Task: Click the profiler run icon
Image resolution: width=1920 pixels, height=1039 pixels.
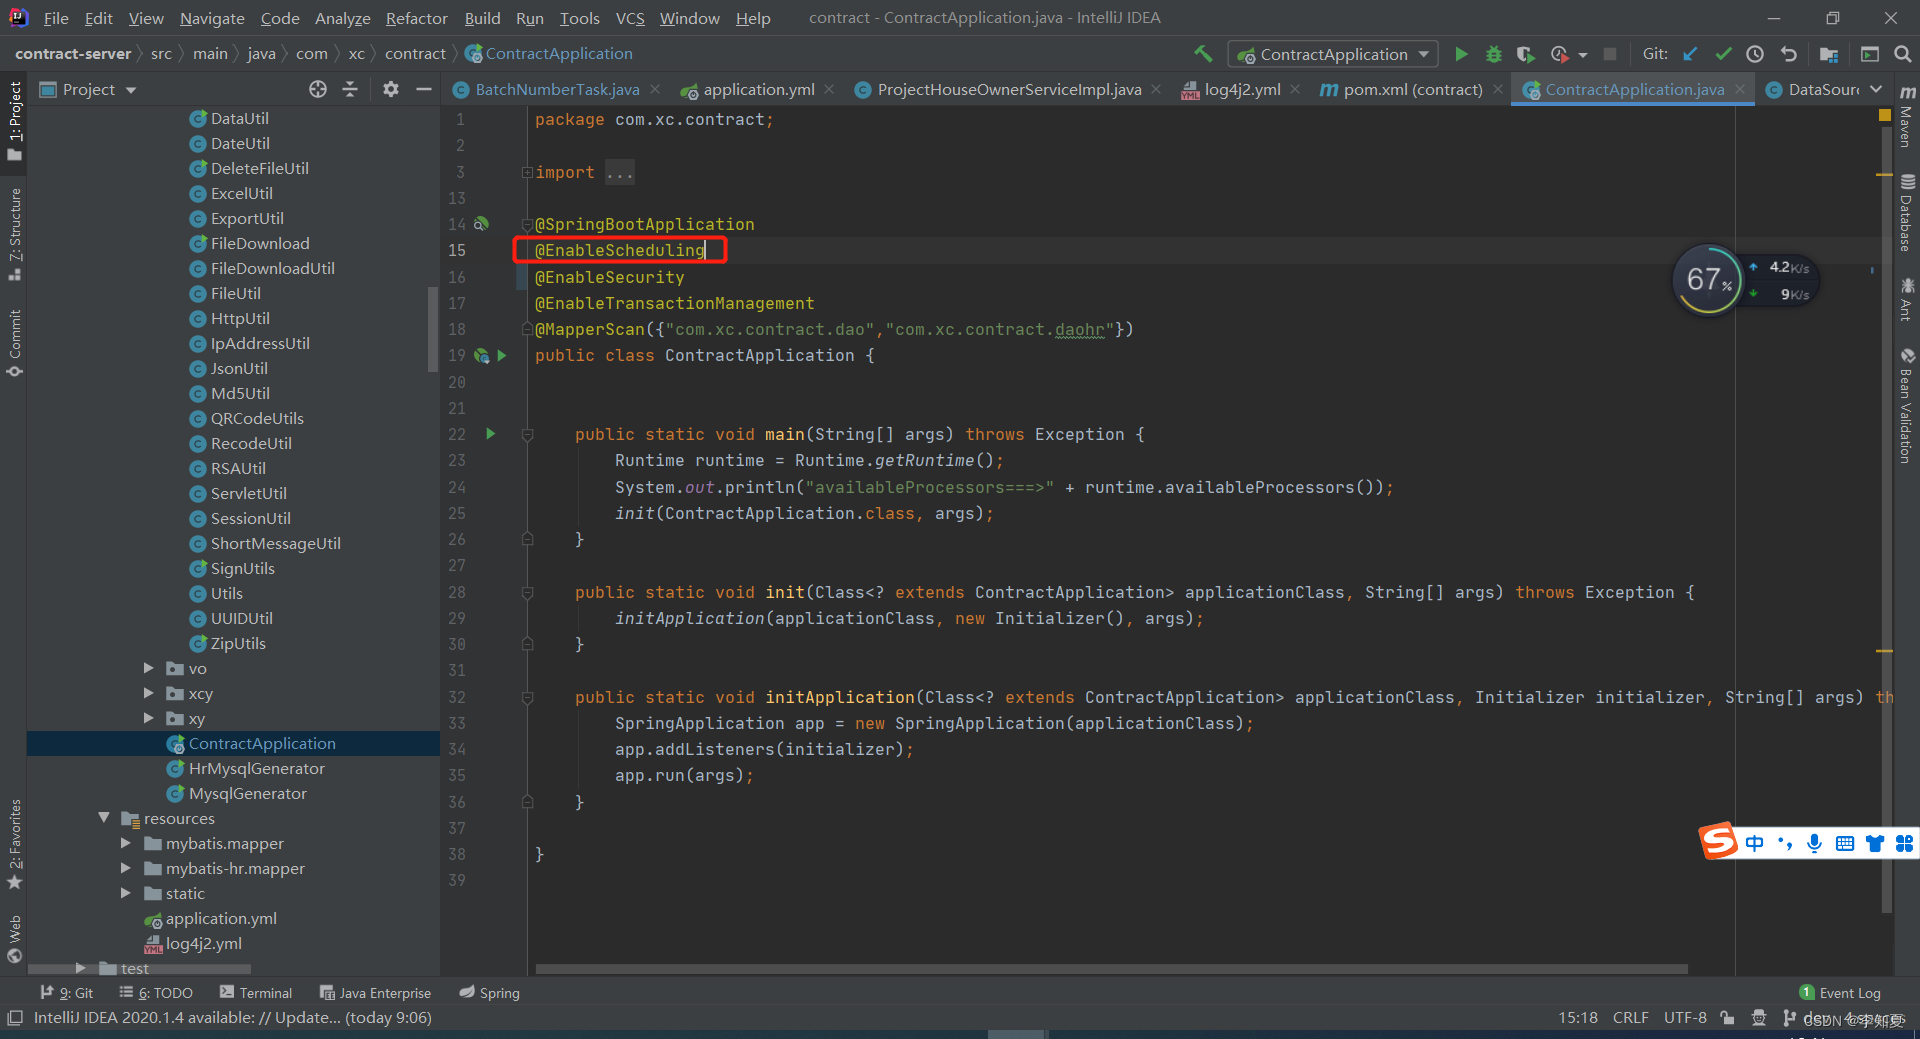Action: pos(1559,54)
